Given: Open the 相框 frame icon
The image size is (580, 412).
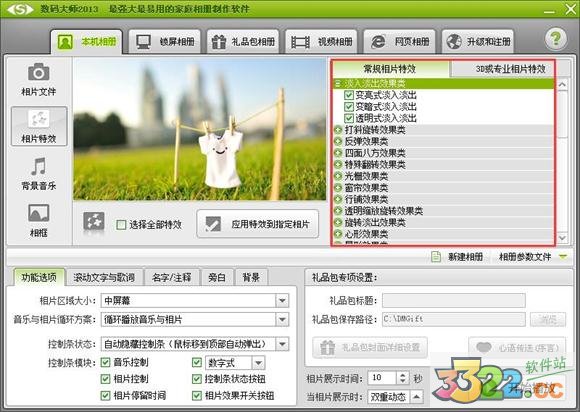Looking at the screenshot, I should click(x=38, y=213).
